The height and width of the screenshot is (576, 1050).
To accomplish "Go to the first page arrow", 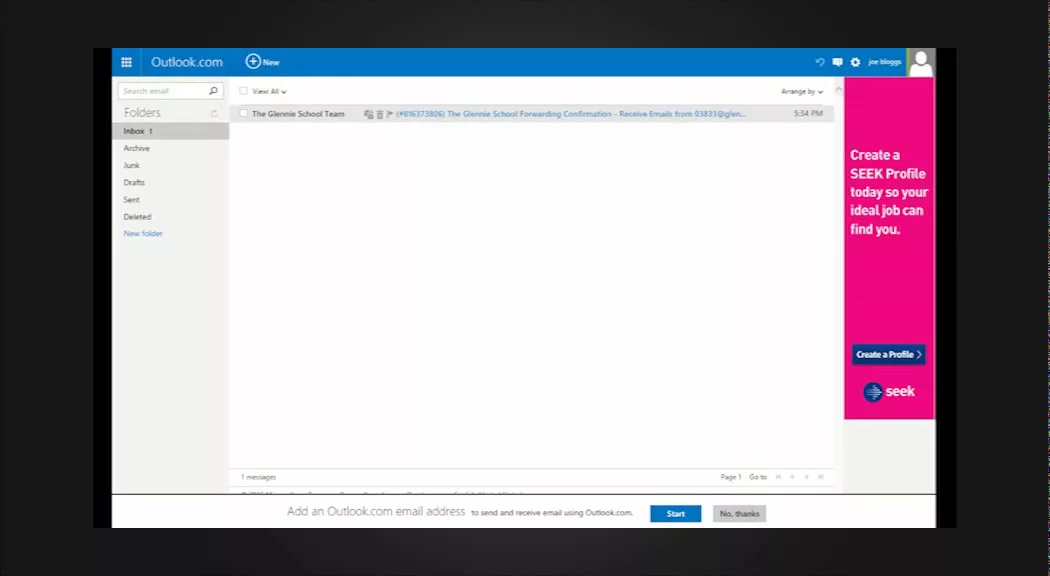I will pyautogui.click(x=778, y=477).
